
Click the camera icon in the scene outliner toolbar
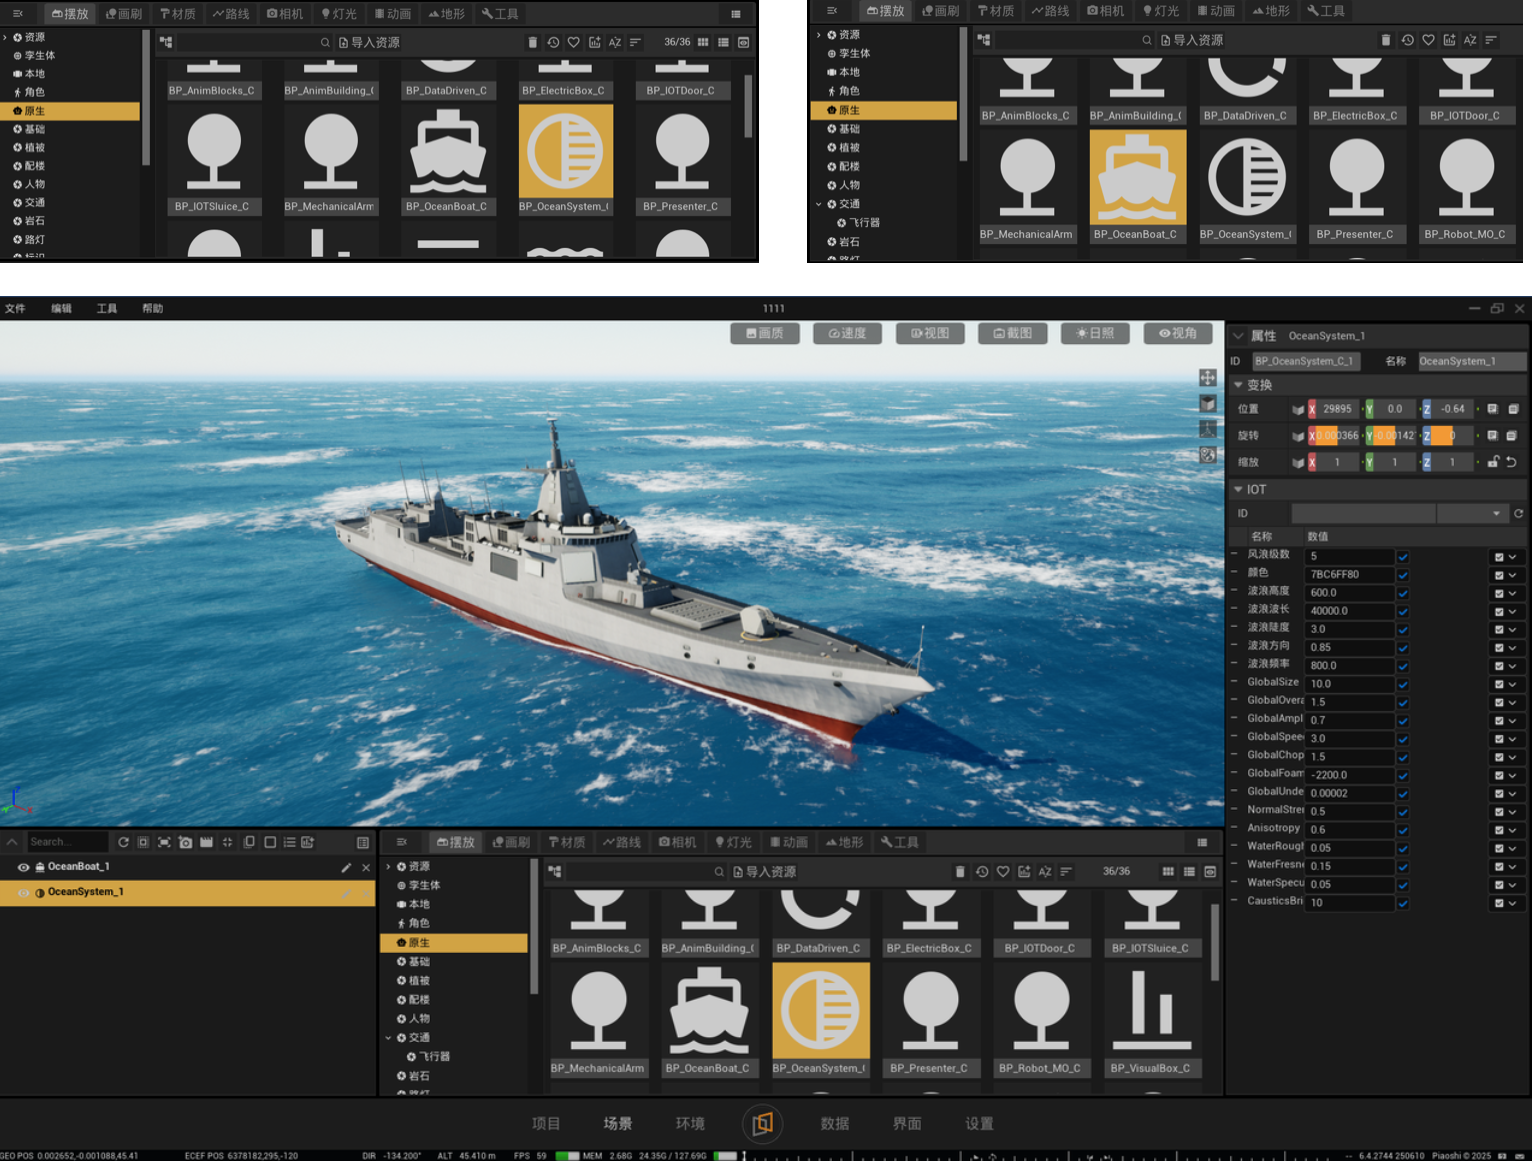click(185, 842)
